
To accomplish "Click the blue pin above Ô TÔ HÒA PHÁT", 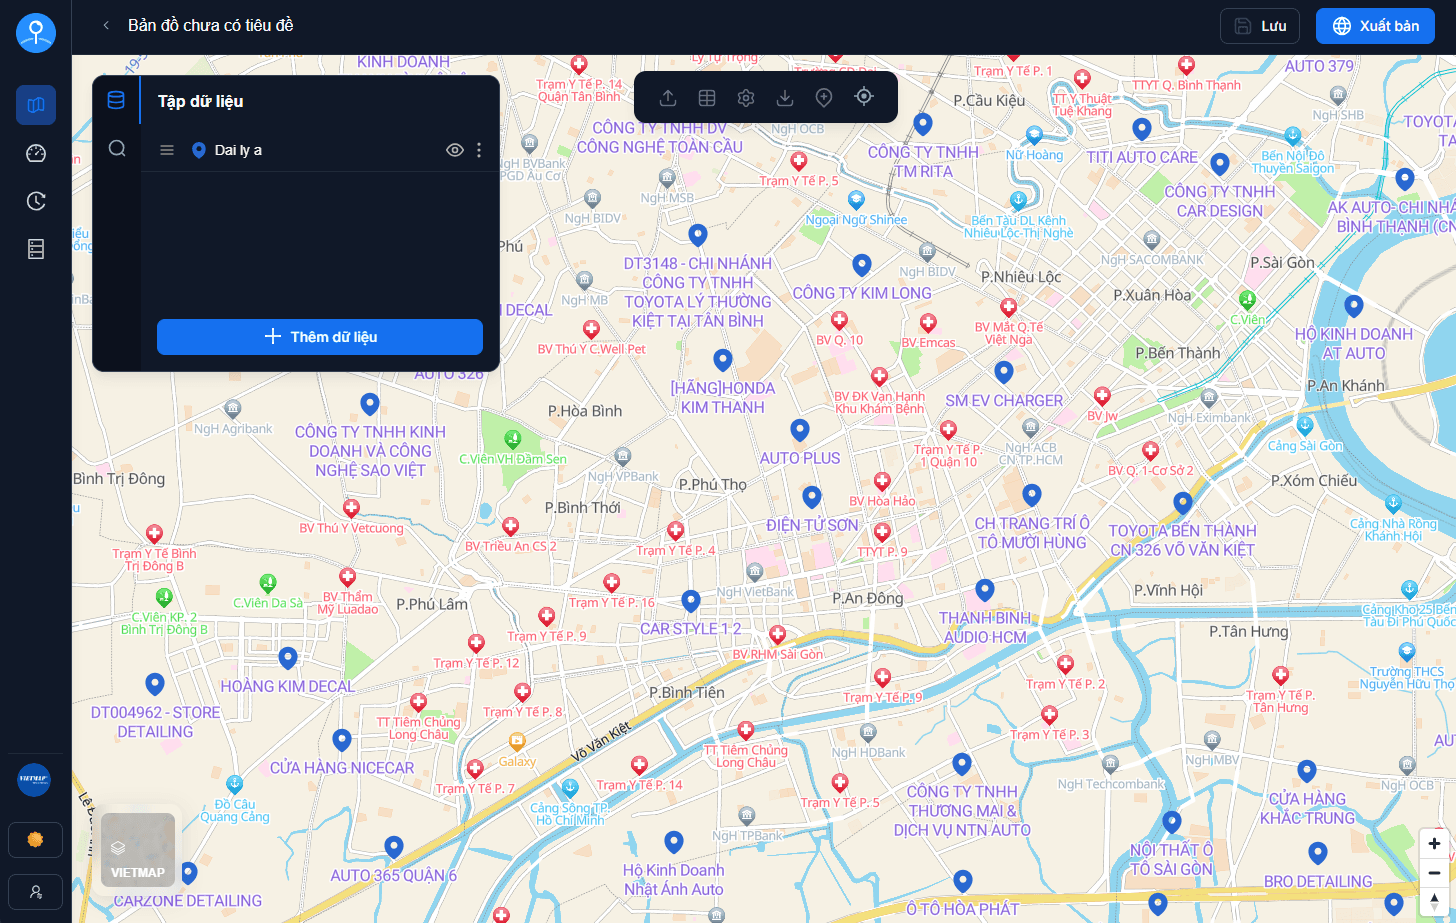I will tap(962, 881).
